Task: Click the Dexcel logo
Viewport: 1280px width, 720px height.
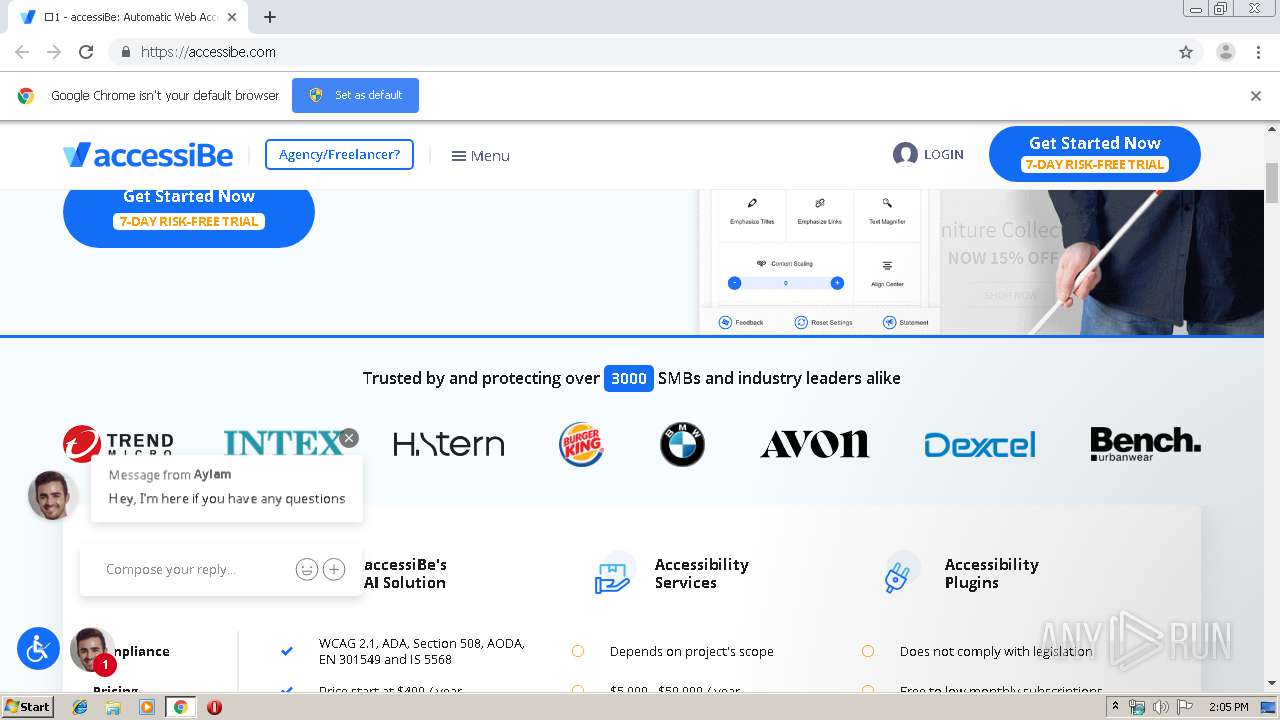Action: tap(979, 444)
